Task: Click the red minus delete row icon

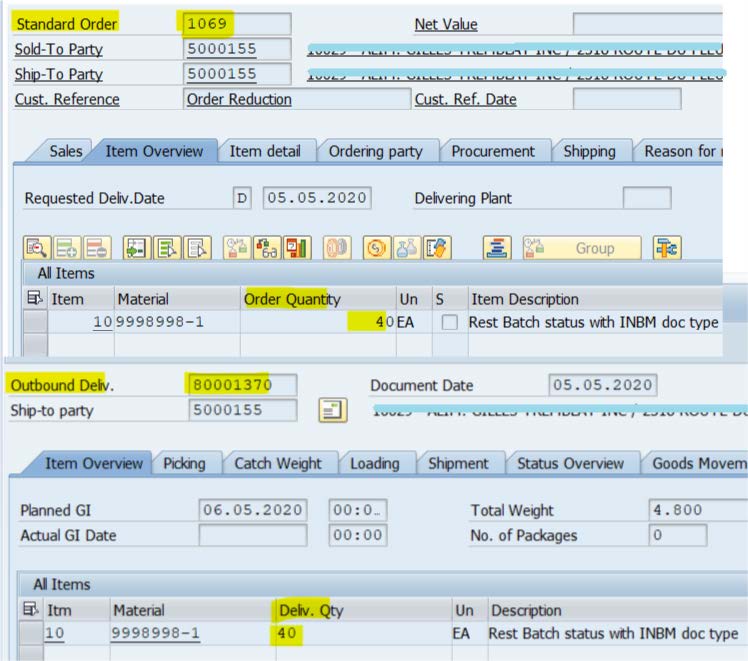Action: point(96,248)
